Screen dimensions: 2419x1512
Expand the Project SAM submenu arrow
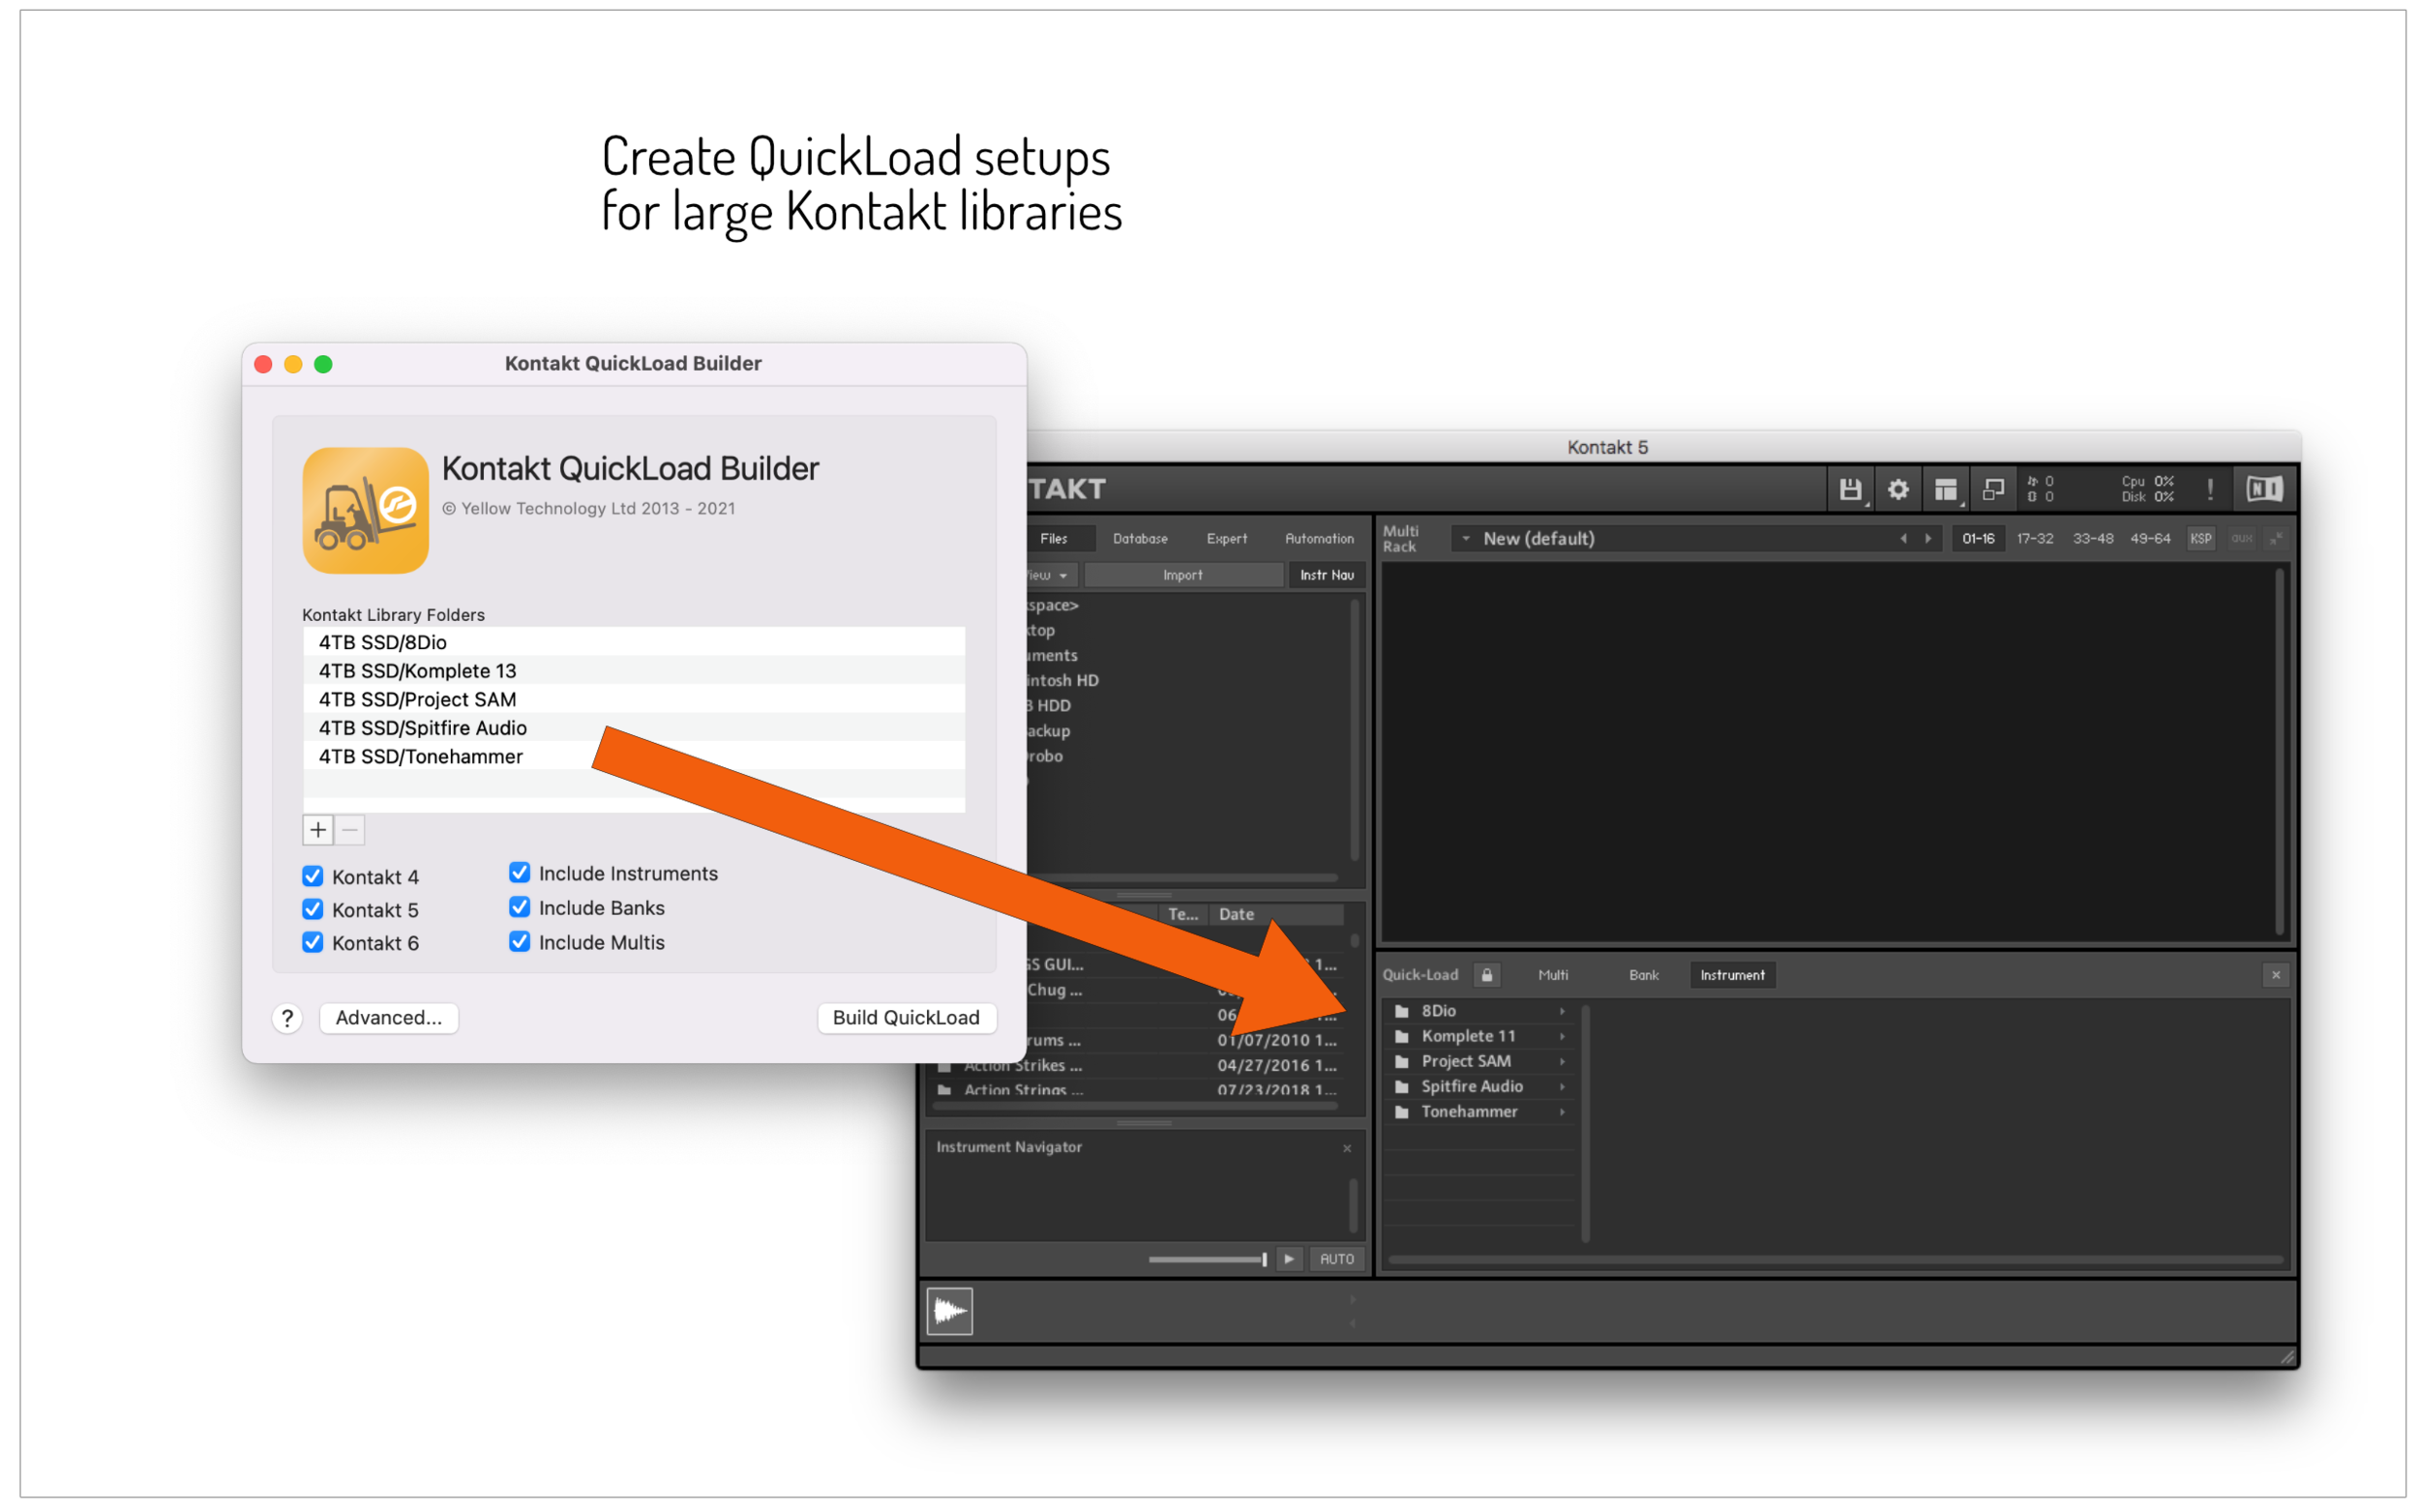coord(1562,1061)
